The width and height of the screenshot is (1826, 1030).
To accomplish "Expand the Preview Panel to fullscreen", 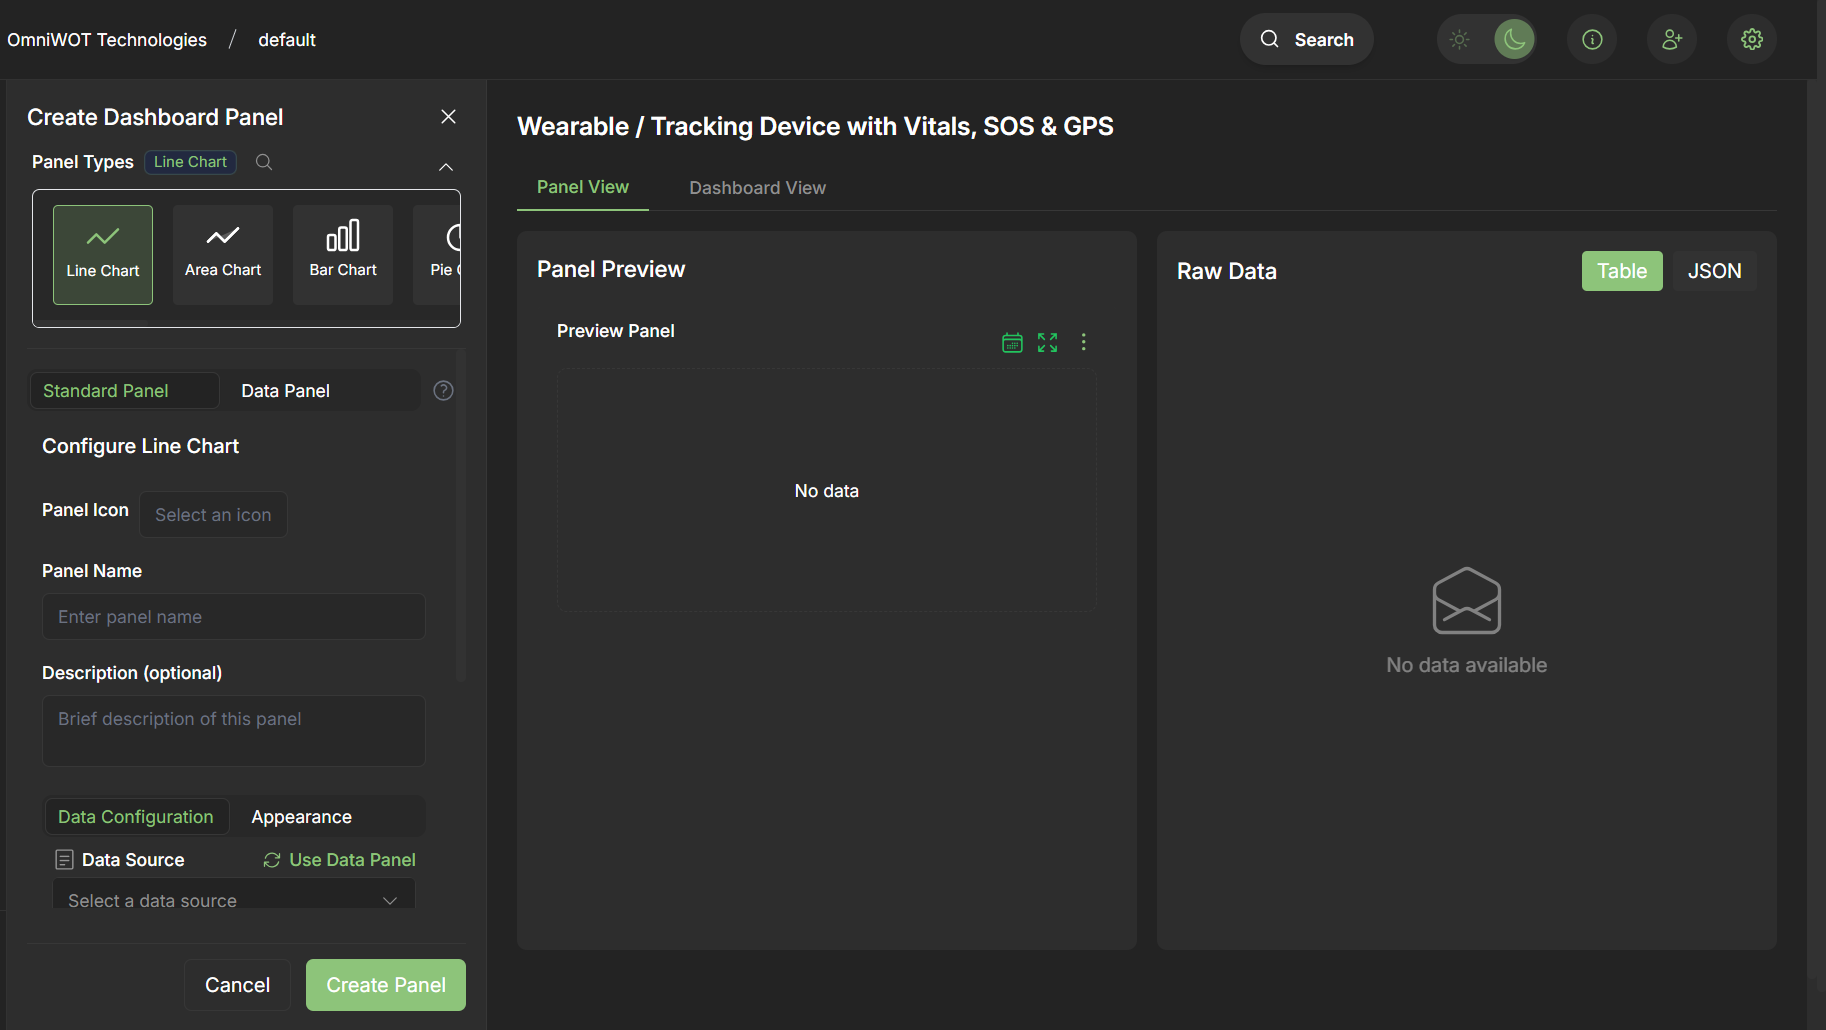I will 1047,342.
